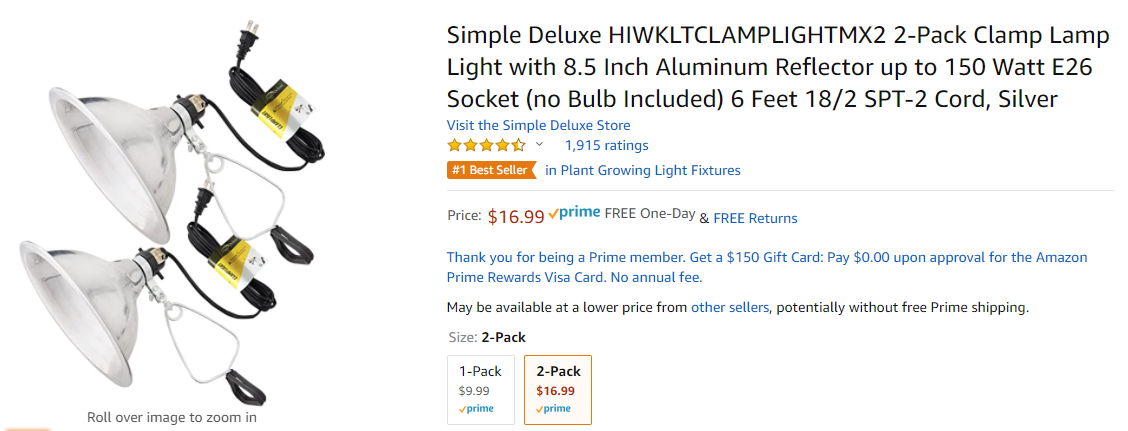Click the bottom lamp reflector in image
The width and height of the screenshot is (1128, 431).
[x=79, y=311]
